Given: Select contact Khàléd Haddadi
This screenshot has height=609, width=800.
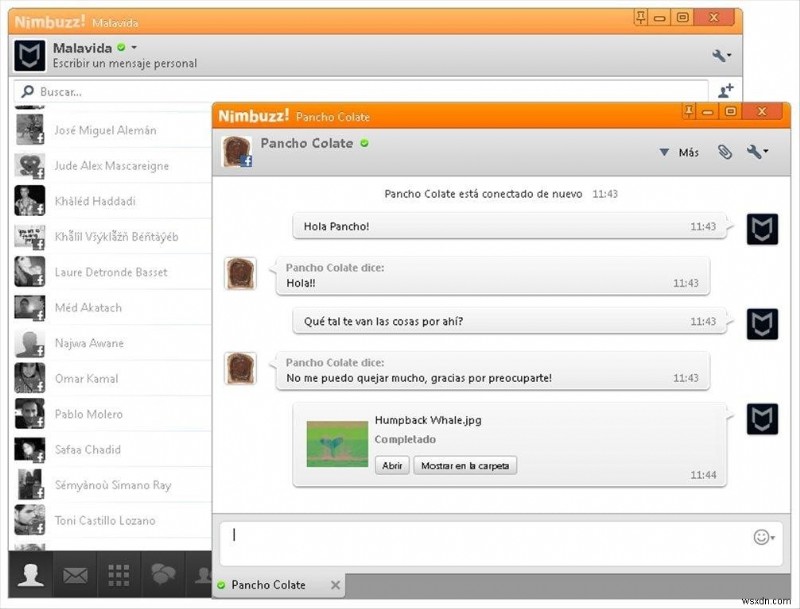Looking at the screenshot, I should click(x=111, y=201).
